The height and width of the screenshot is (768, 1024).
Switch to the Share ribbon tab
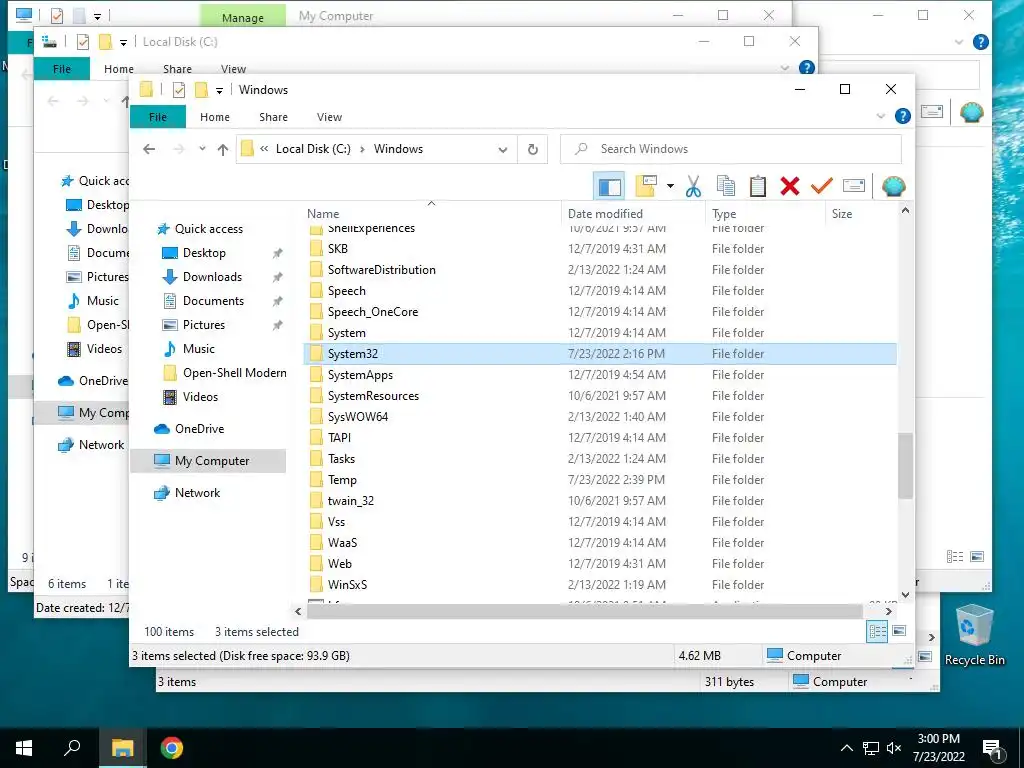(273, 117)
